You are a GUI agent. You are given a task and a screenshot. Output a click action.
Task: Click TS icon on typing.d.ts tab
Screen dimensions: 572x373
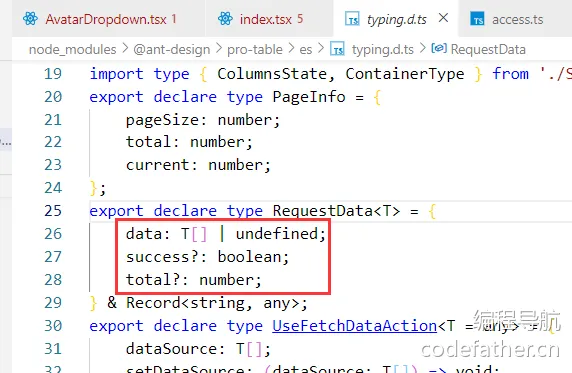[x=352, y=19]
